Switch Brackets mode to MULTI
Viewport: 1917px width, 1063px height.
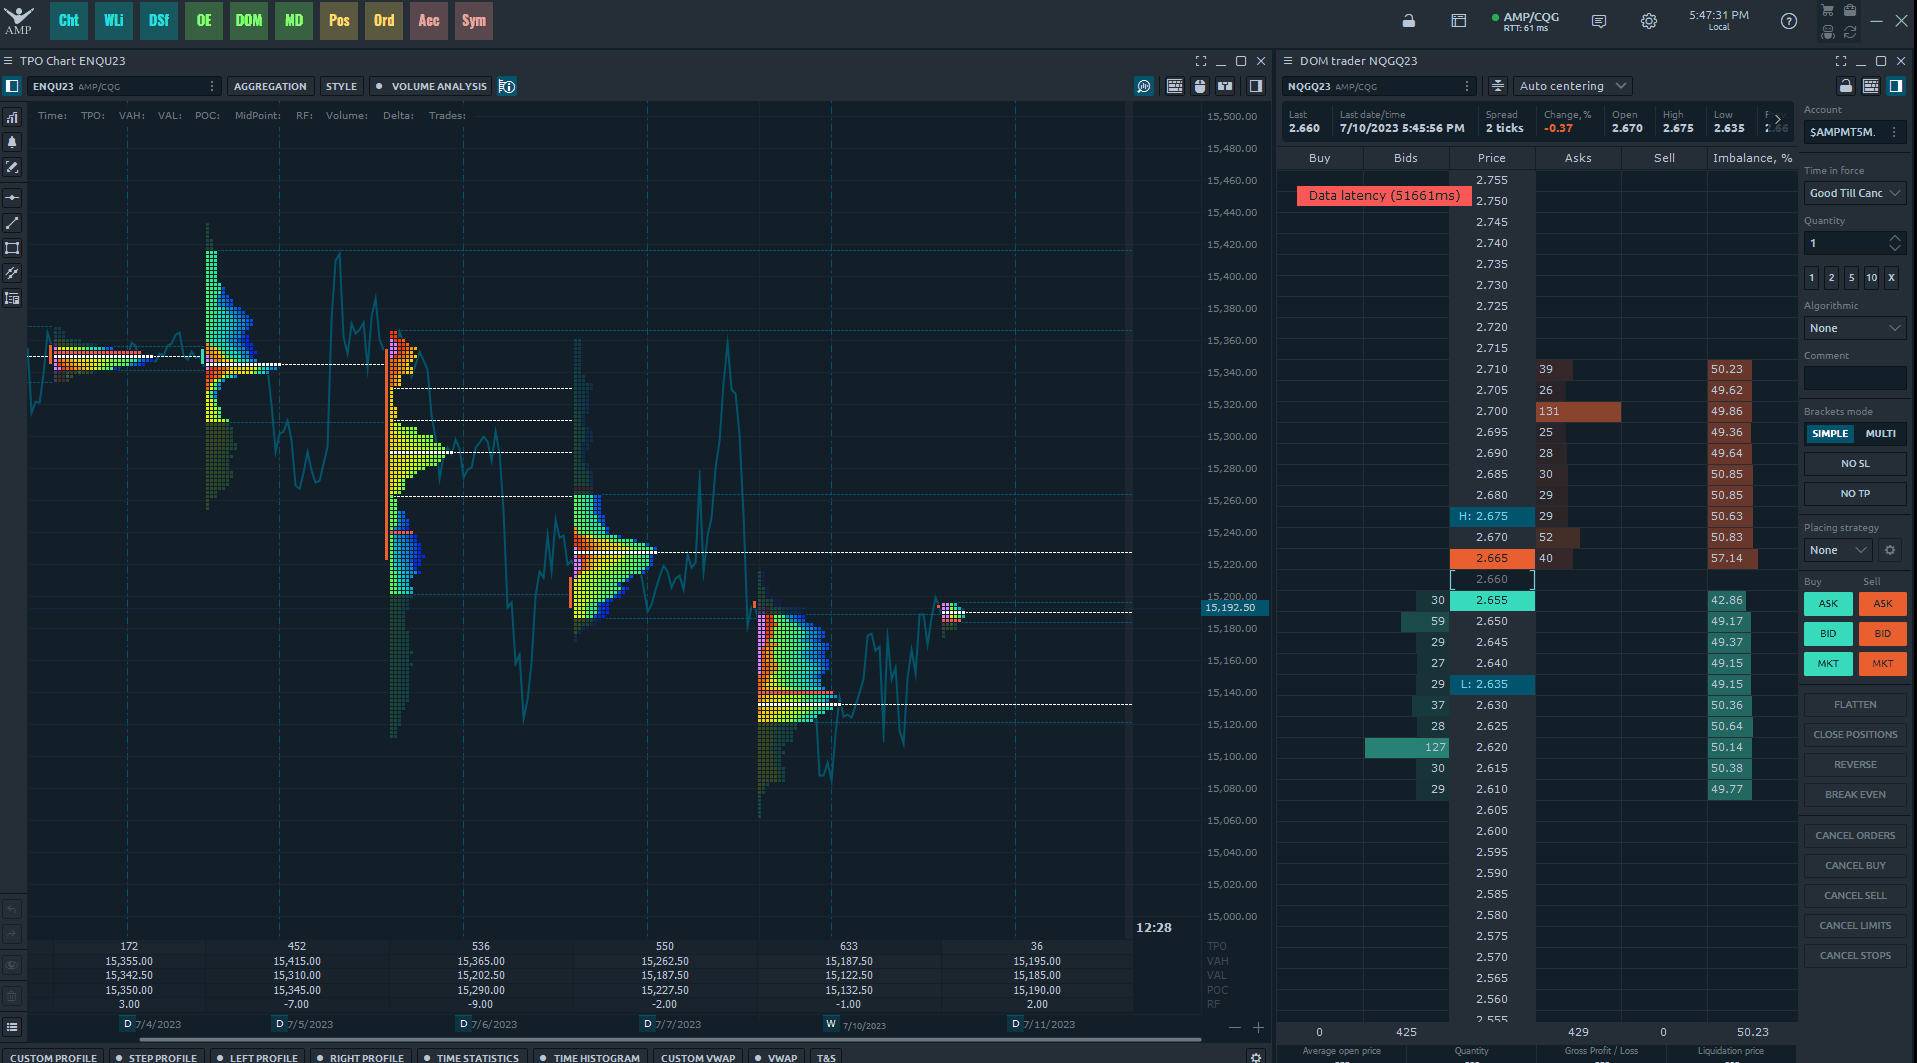1880,433
